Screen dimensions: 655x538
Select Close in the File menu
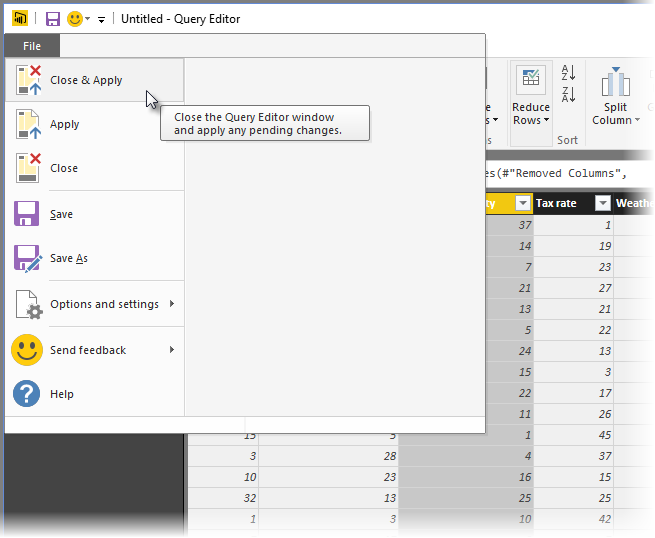[x=64, y=168]
